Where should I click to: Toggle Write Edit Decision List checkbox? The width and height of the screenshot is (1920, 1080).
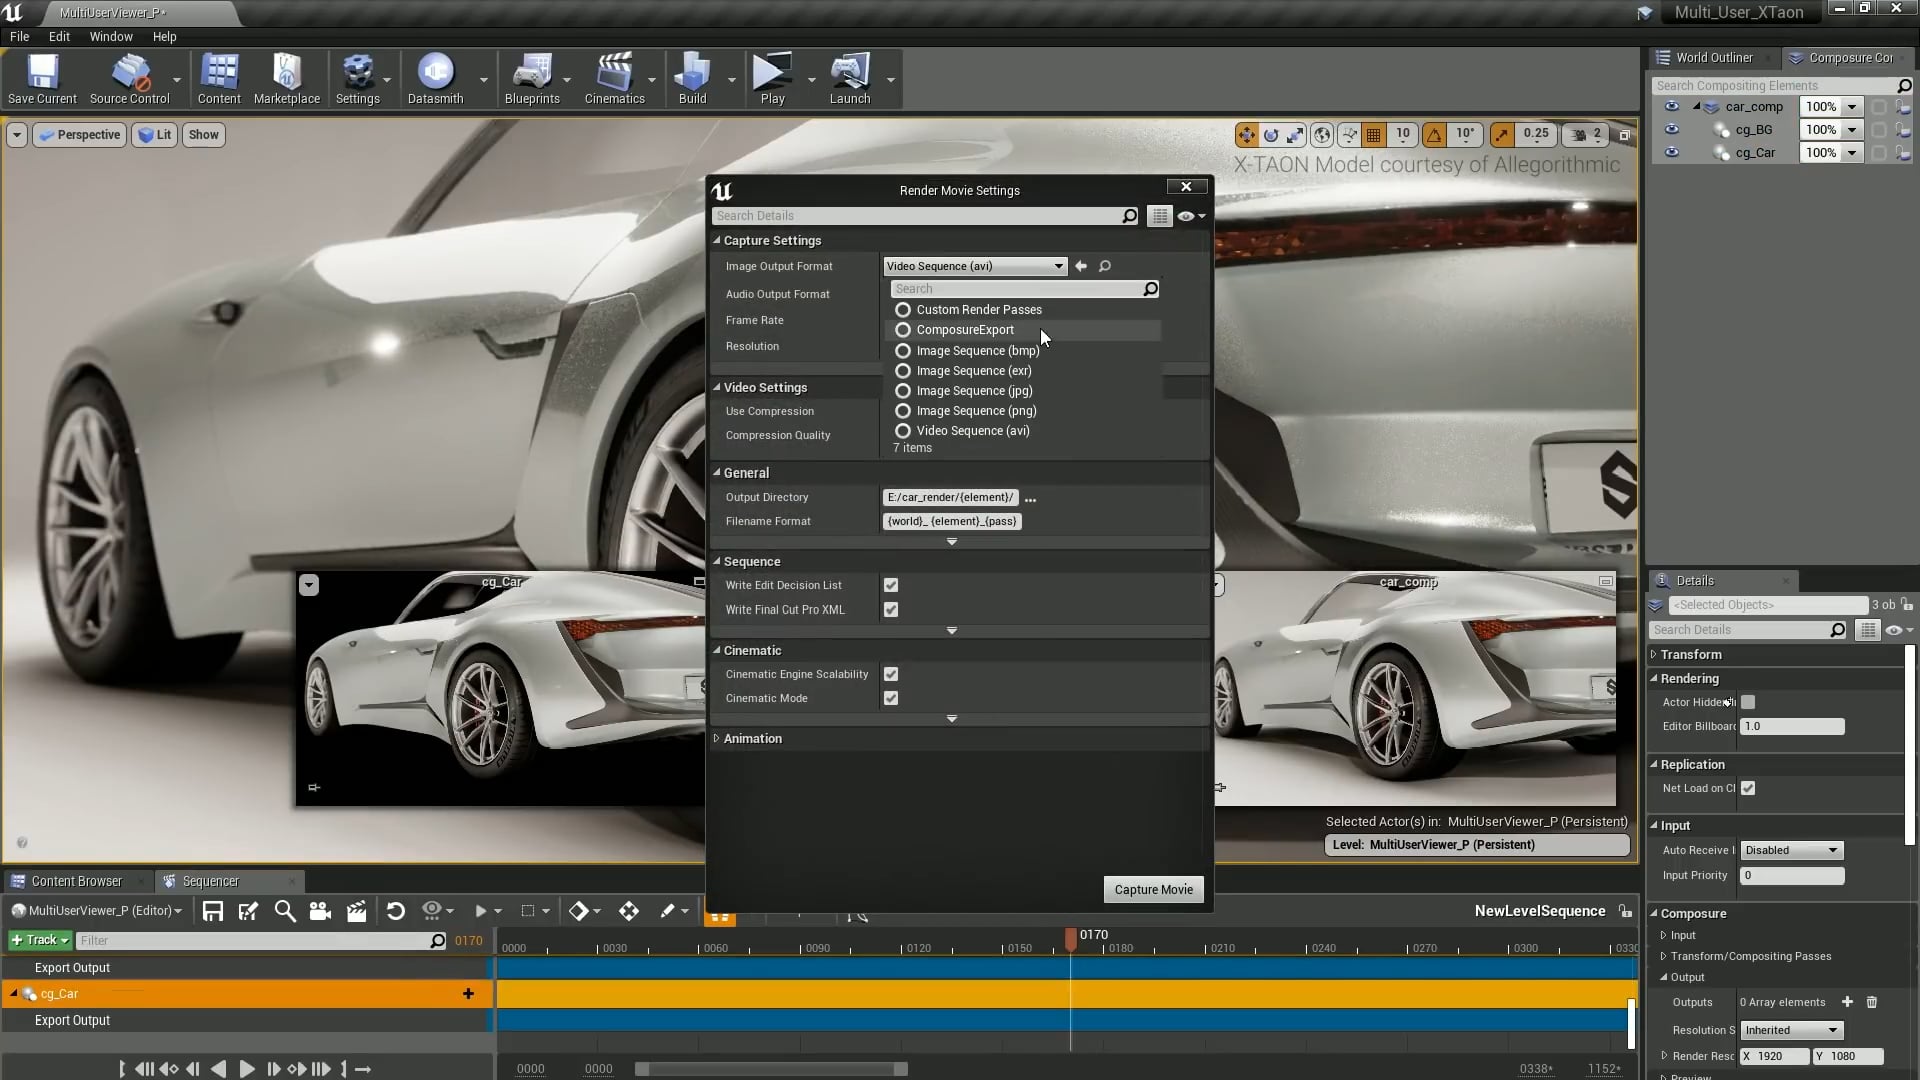(891, 585)
